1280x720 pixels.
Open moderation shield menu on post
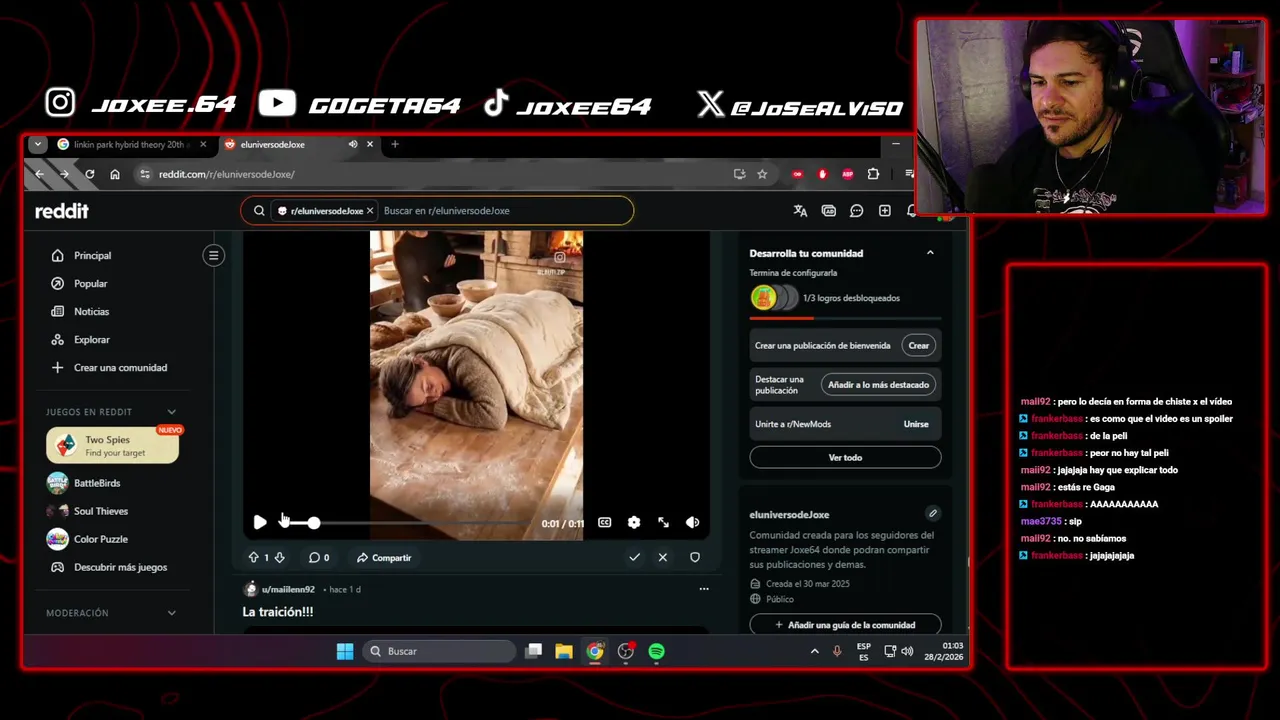pos(695,557)
